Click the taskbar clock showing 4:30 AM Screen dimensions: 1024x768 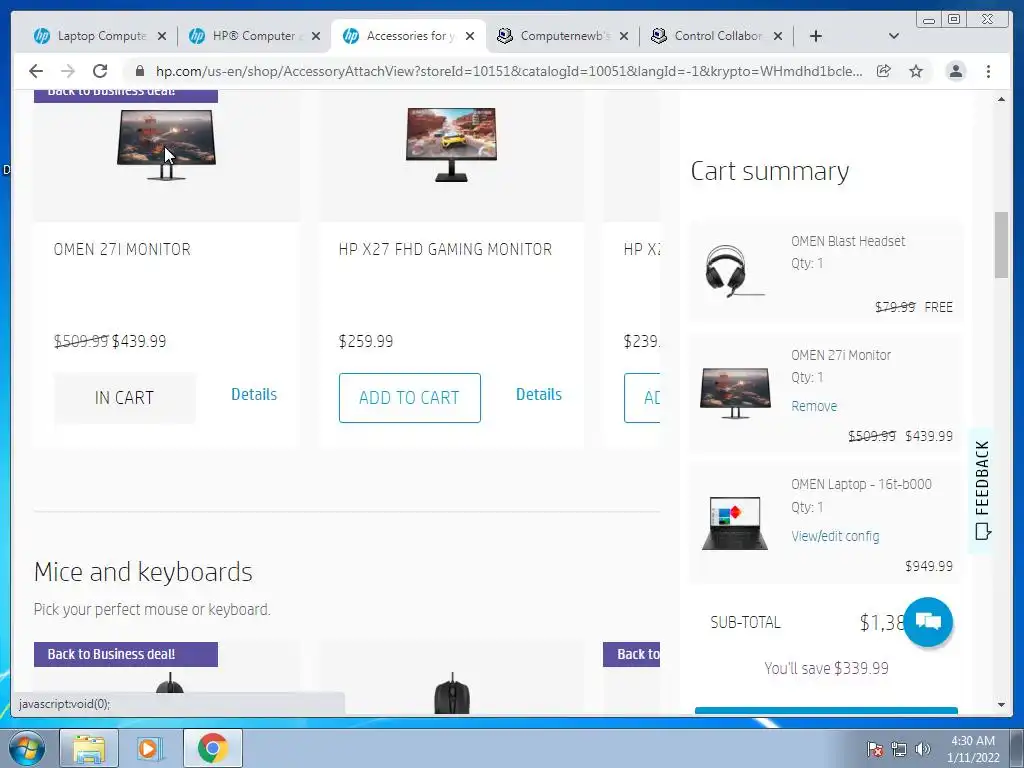(x=973, y=749)
